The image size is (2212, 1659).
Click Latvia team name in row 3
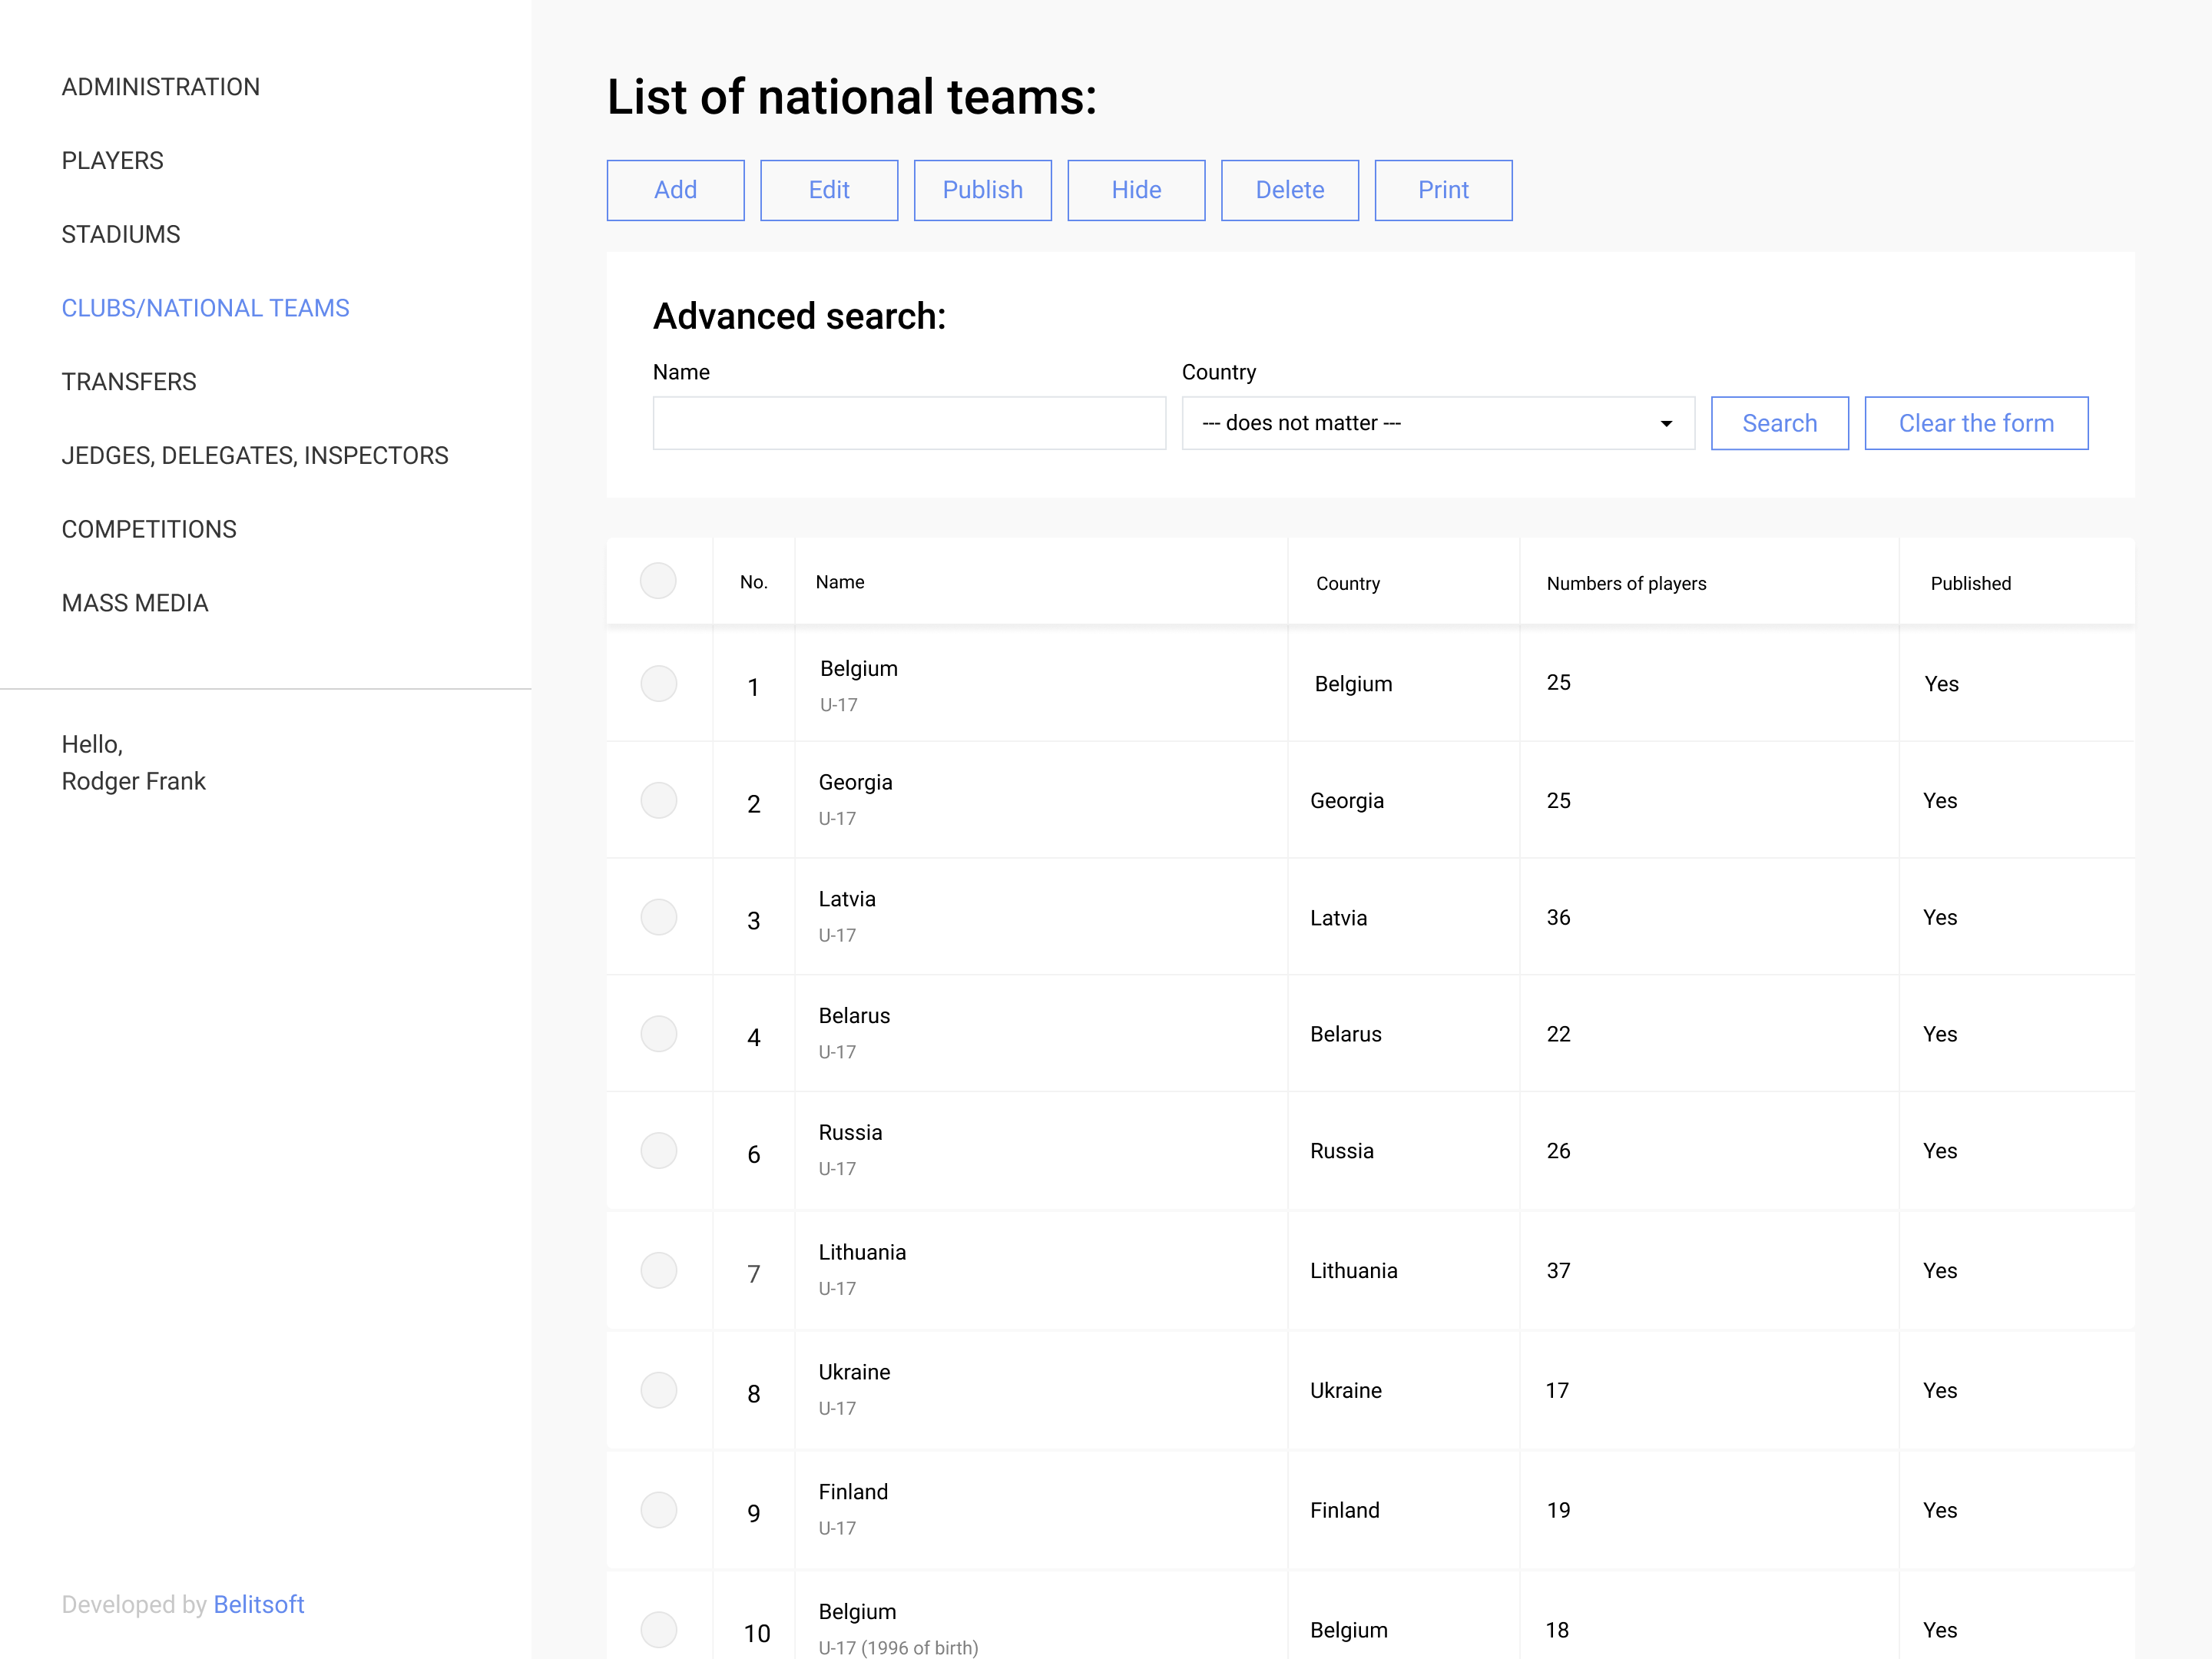pyautogui.click(x=847, y=899)
